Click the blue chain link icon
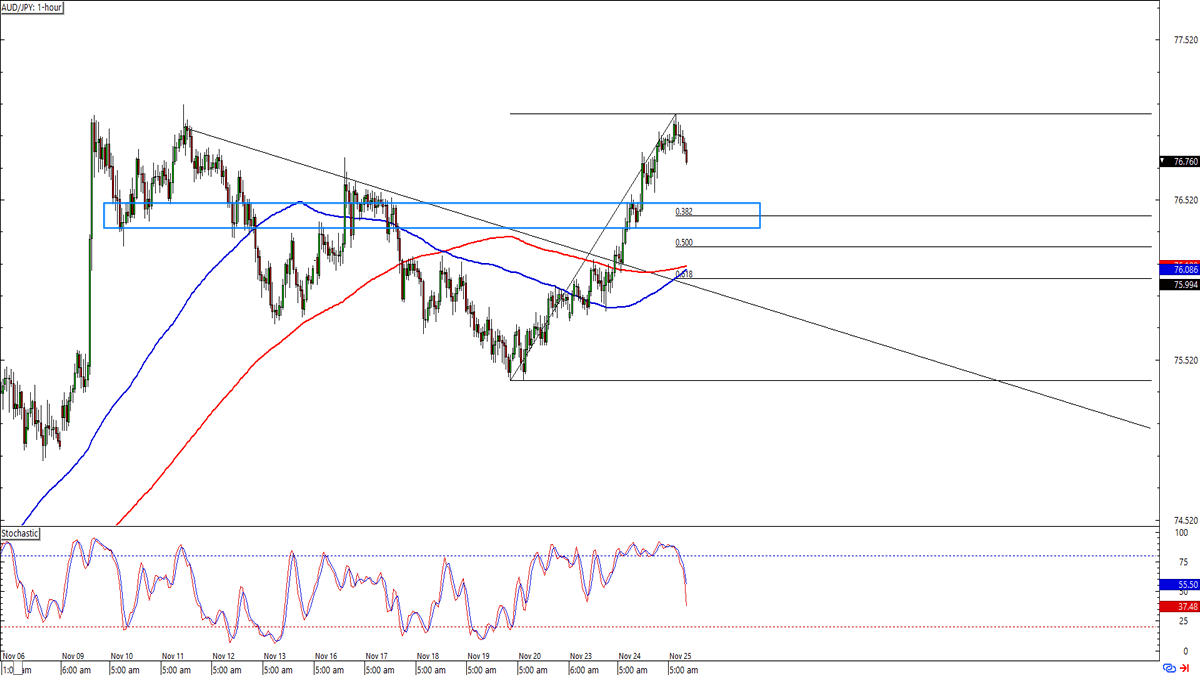1200x675 pixels. pos(1169,668)
